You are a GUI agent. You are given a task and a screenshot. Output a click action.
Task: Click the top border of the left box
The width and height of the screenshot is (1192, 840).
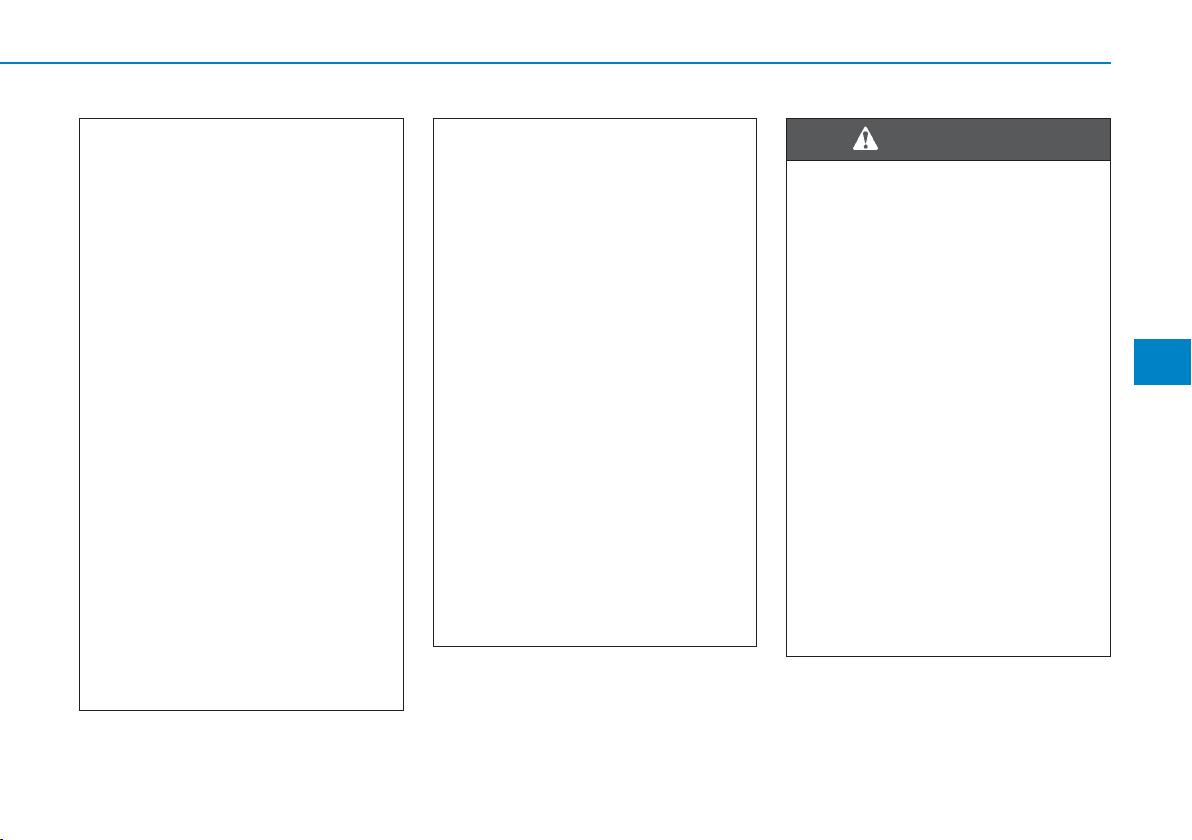click(x=241, y=119)
